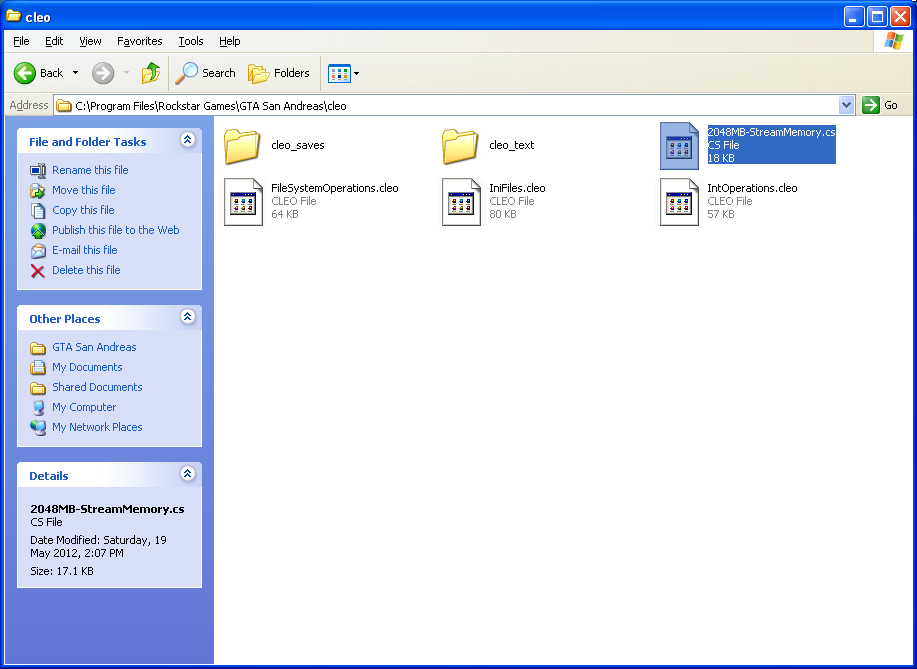Select the 2048MB-StreamMemory.cs file icon
Screen dimensions: 917x669
tap(679, 146)
